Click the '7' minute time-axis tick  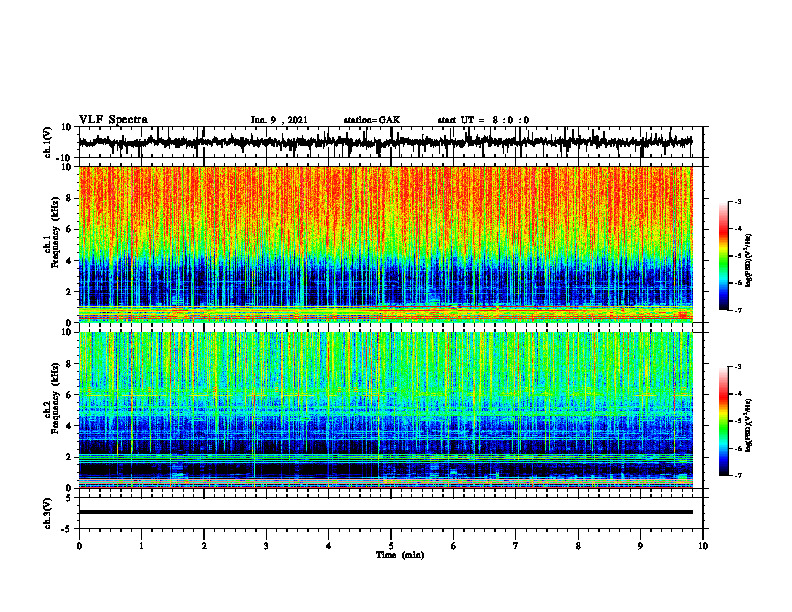(x=516, y=546)
